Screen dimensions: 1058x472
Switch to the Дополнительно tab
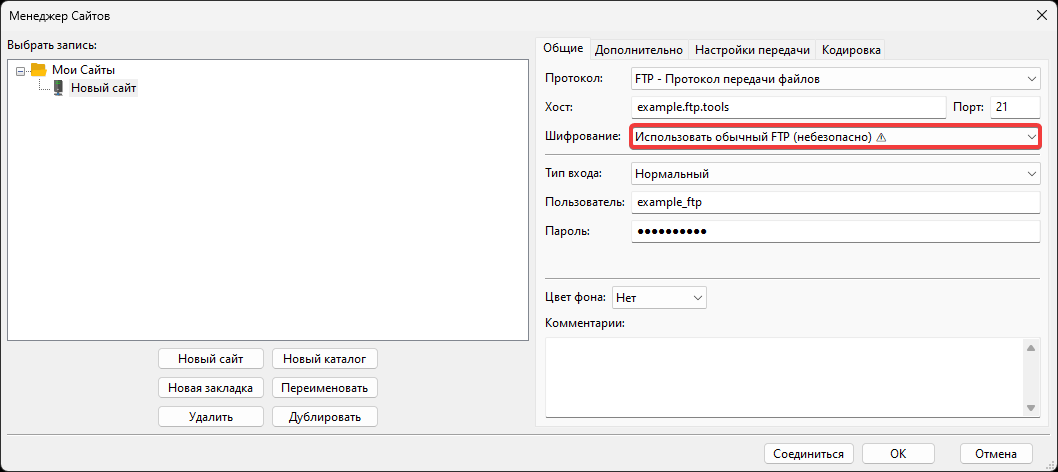(639, 49)
